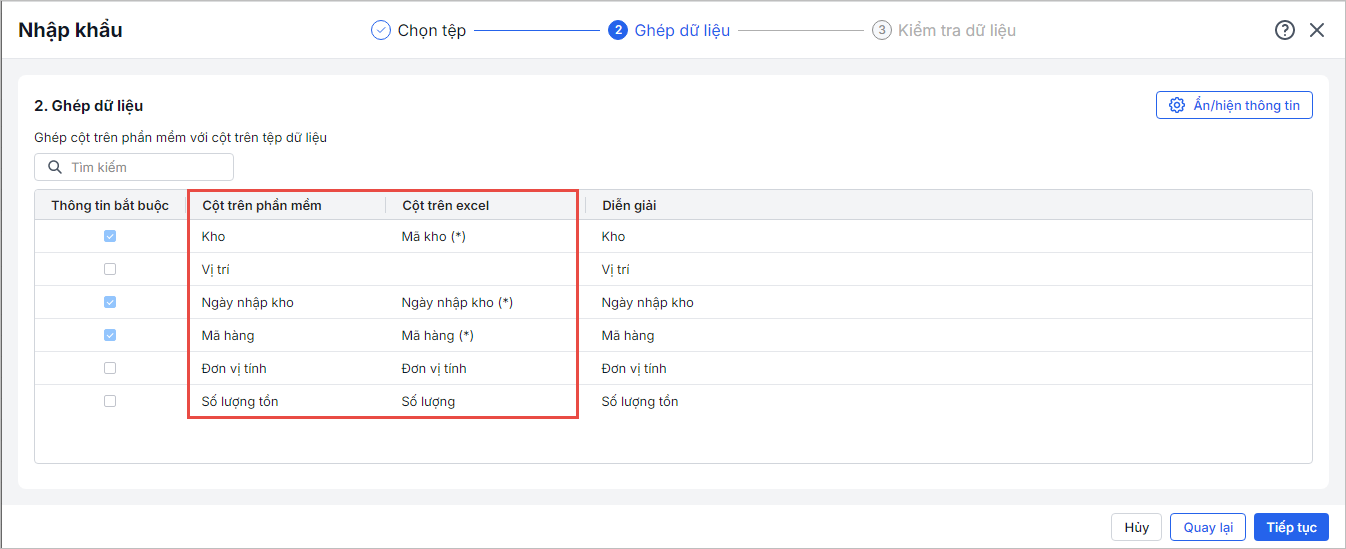Toggle the required checkbox for Số lượng tồn
The width and height of the screenshot is (1346, 549).
point(110,401)
